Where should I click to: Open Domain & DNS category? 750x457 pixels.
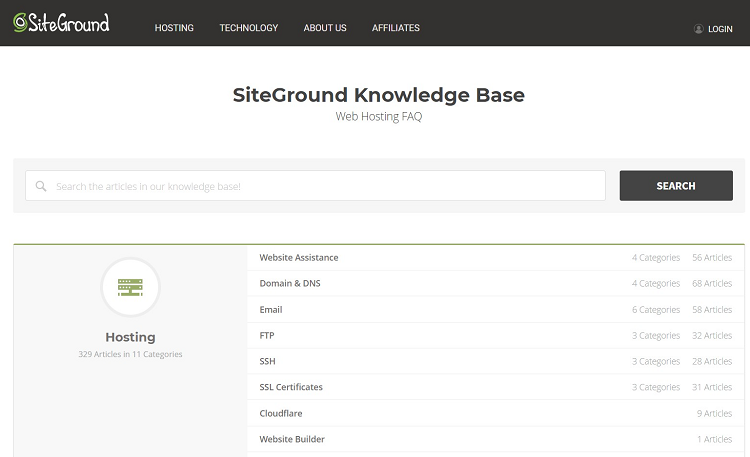coord(290,283)
